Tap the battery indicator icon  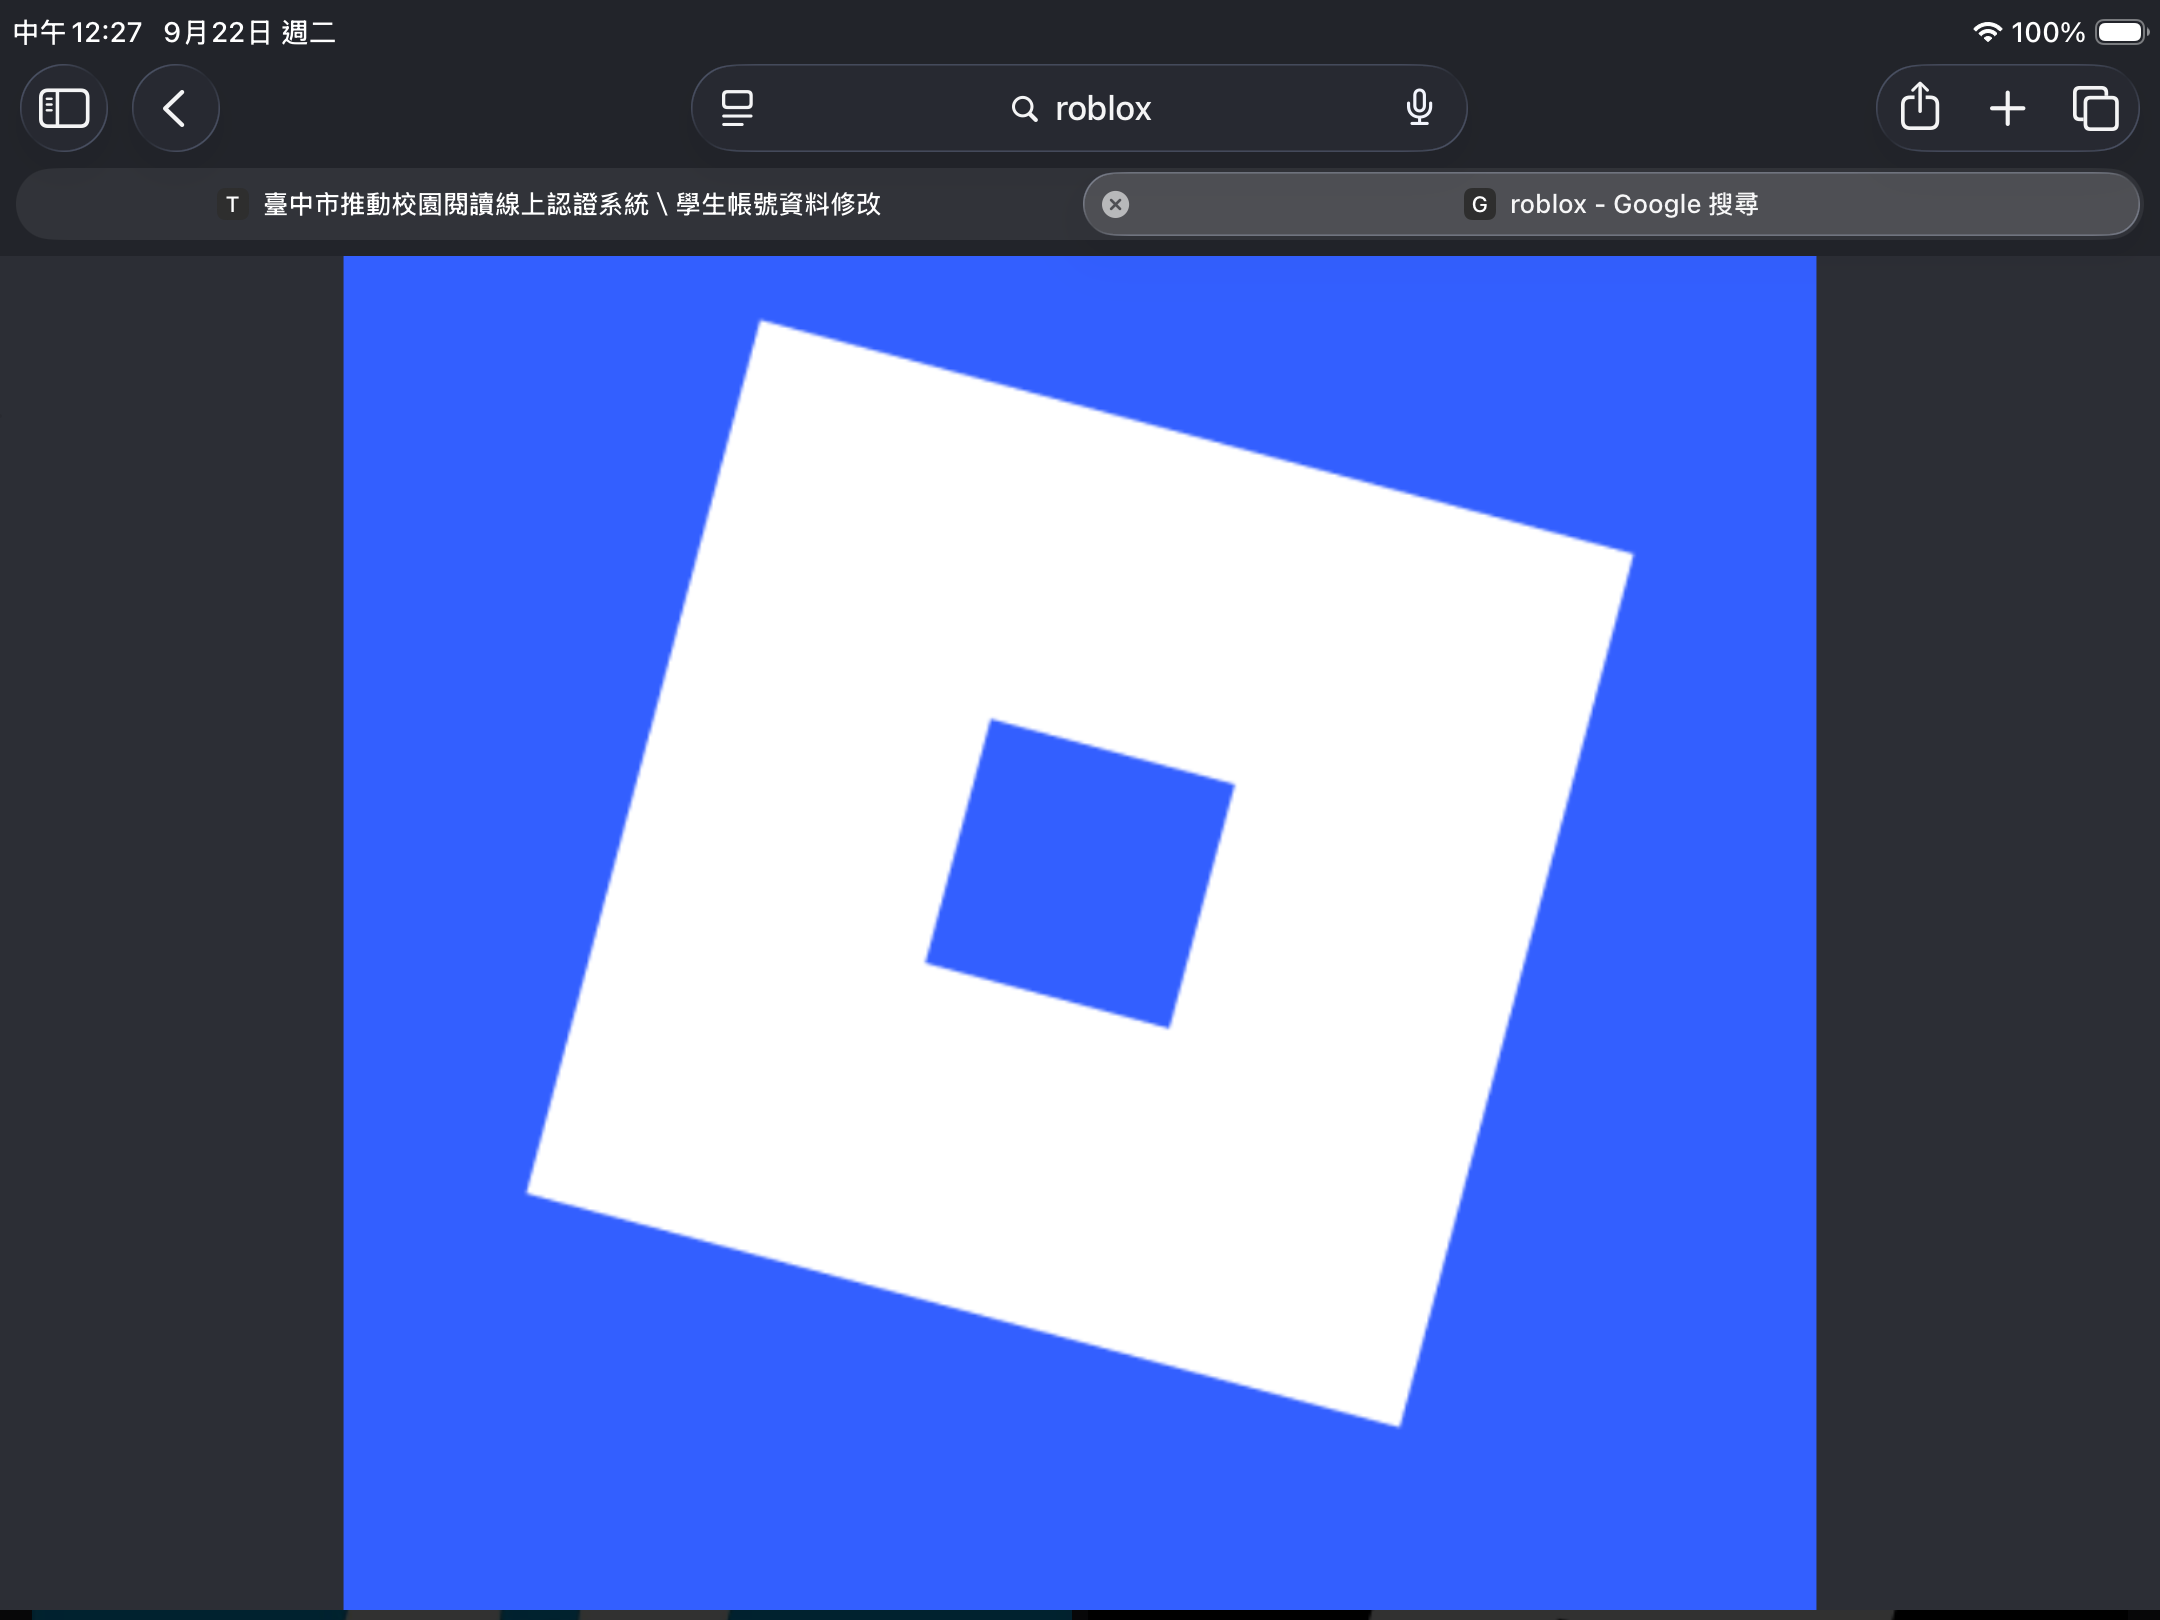coord(2122,32)
